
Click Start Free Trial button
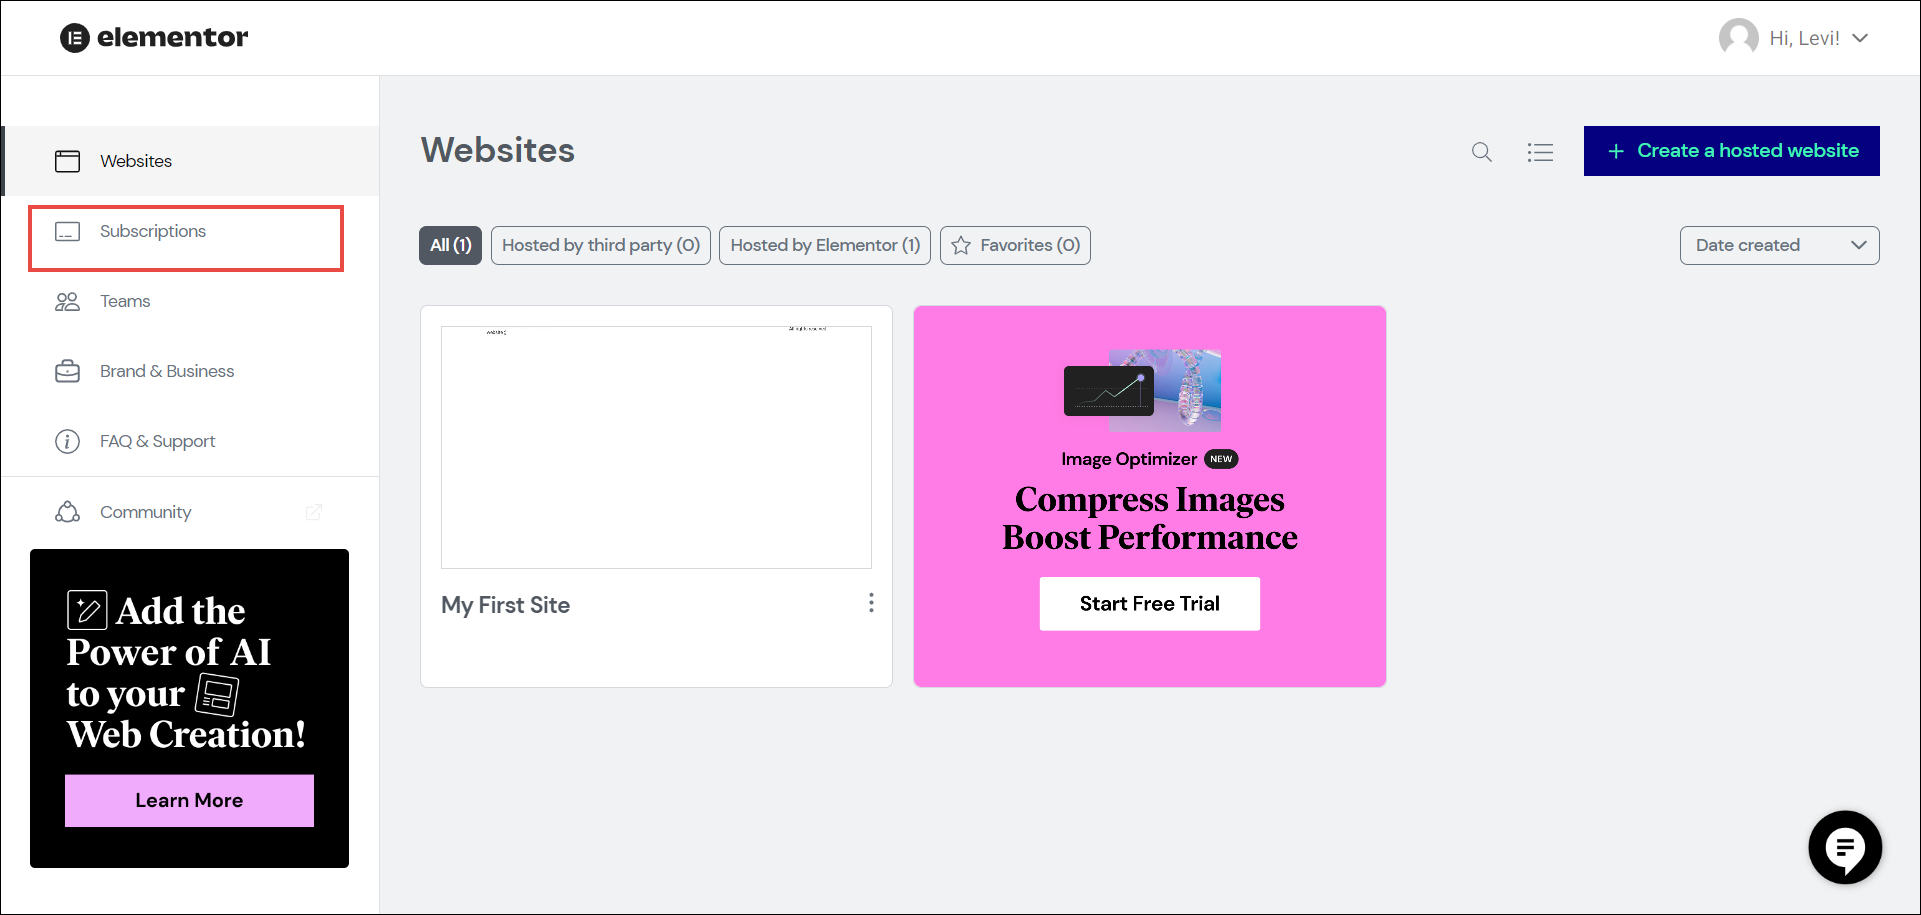pos(1150,604)
